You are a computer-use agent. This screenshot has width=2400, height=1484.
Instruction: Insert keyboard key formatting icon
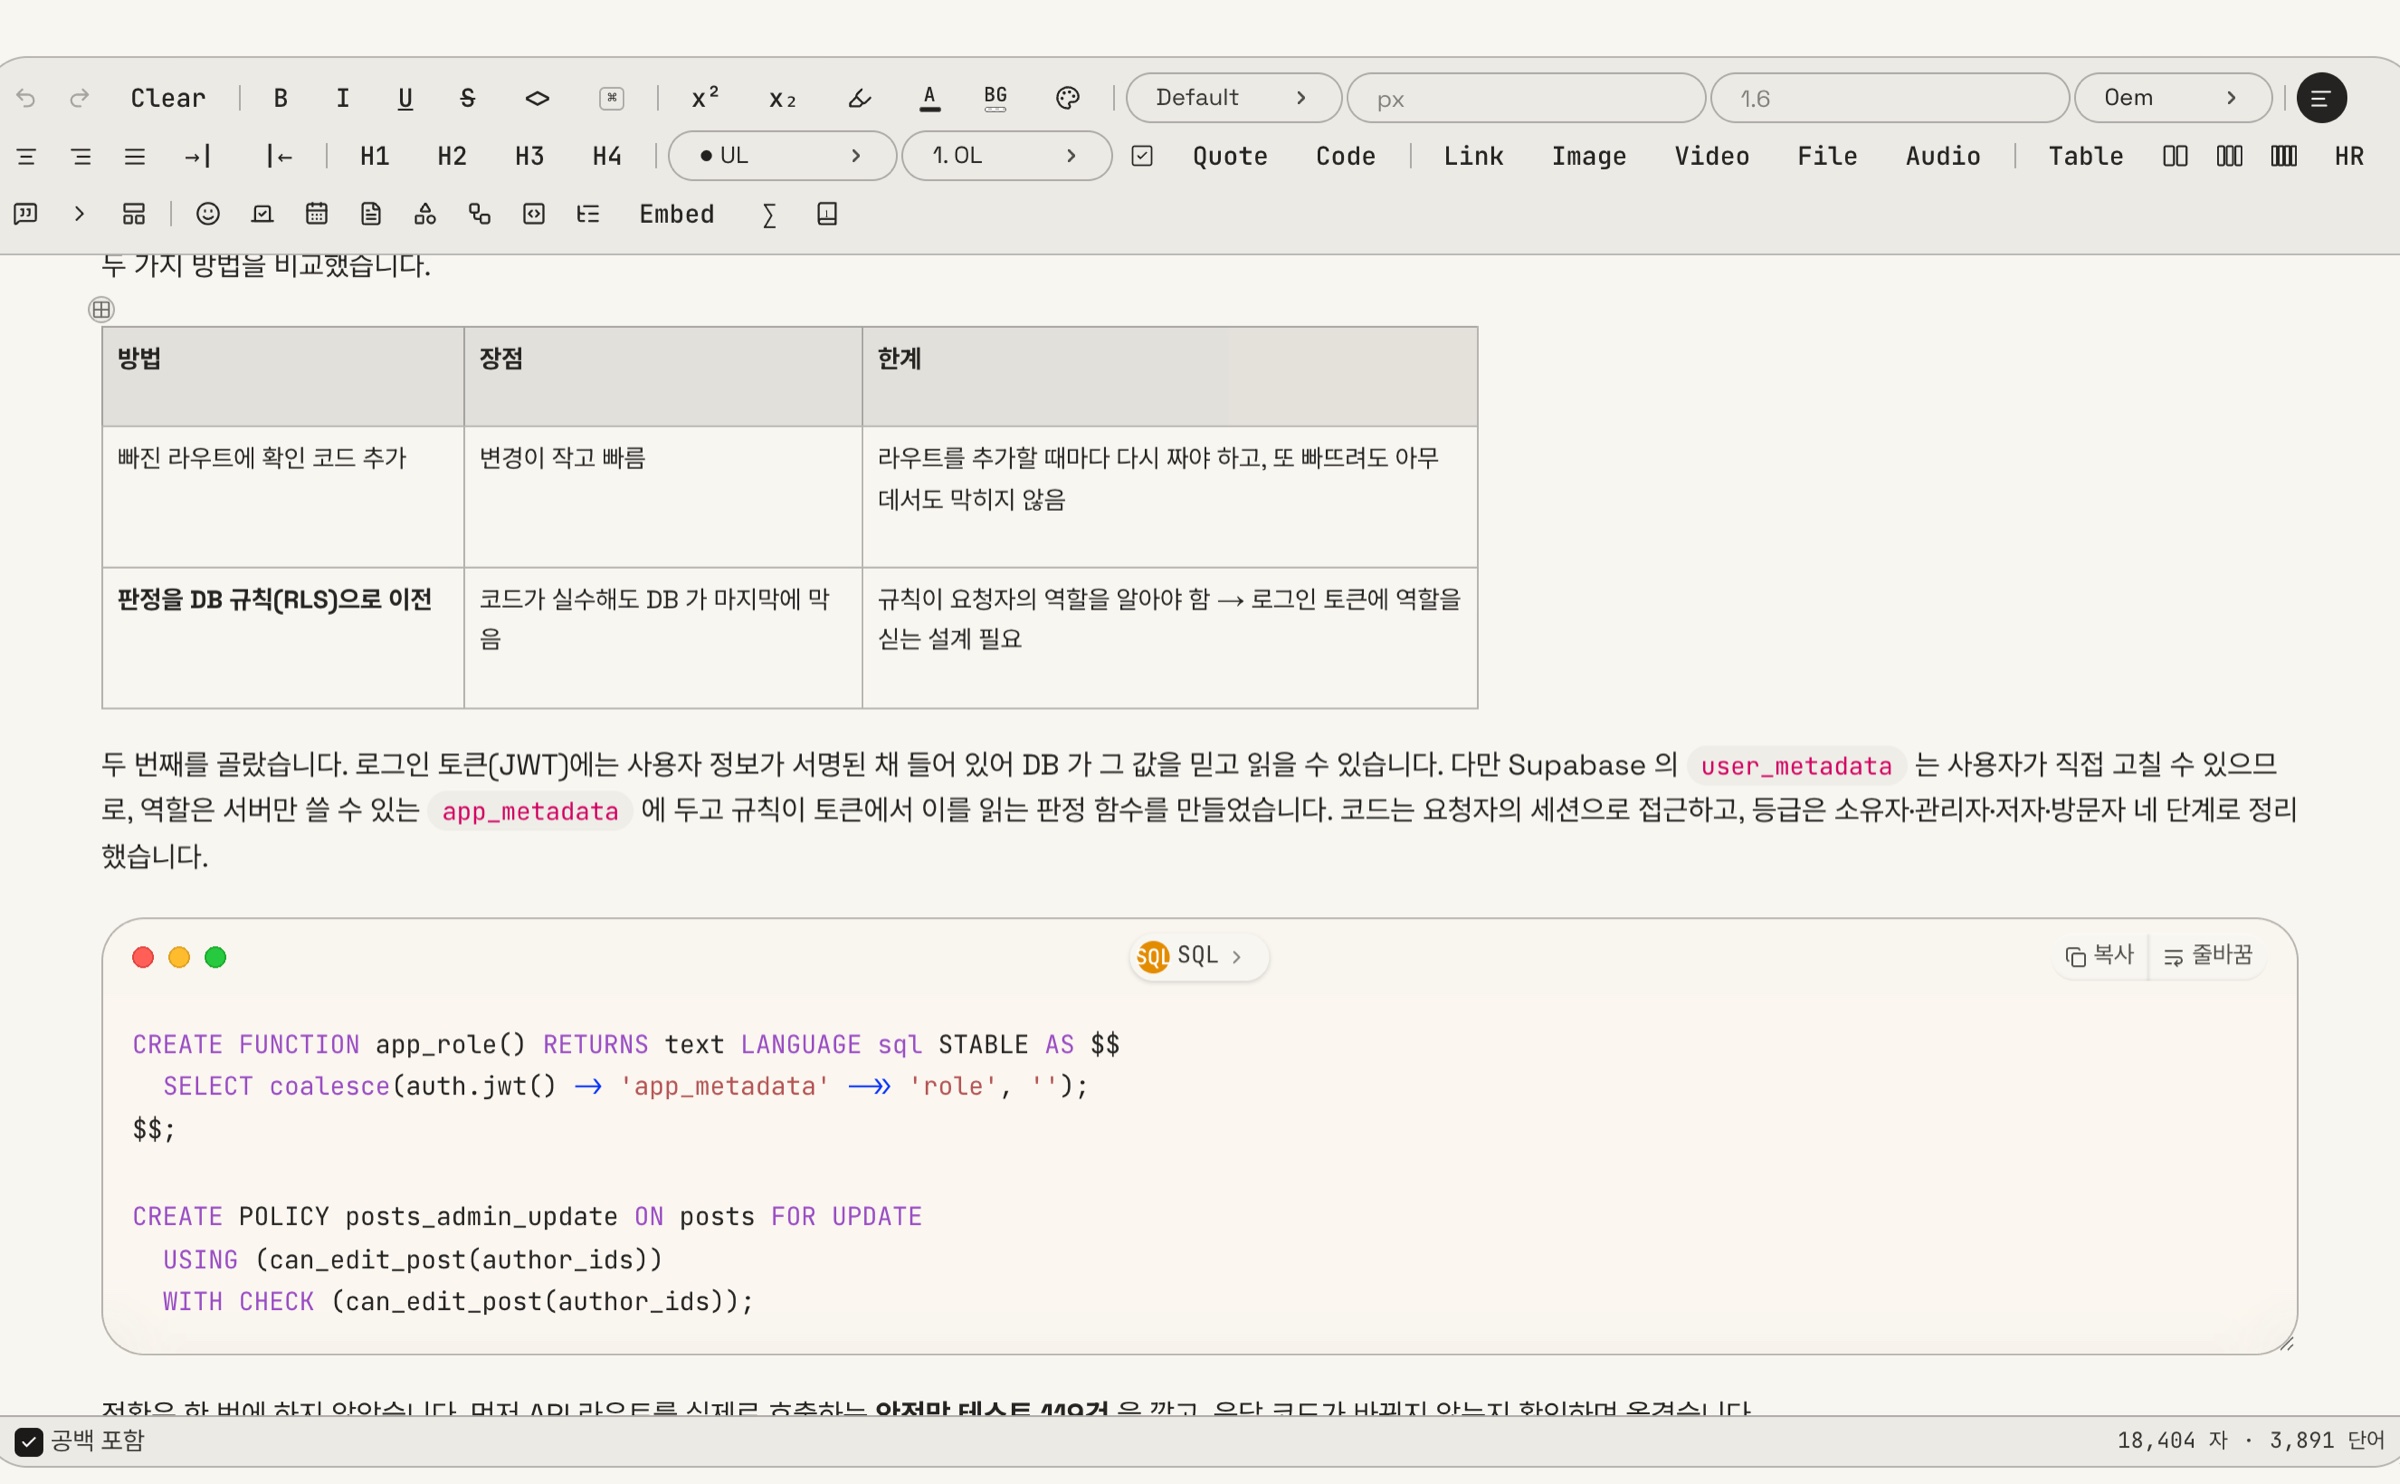(612, 98)
